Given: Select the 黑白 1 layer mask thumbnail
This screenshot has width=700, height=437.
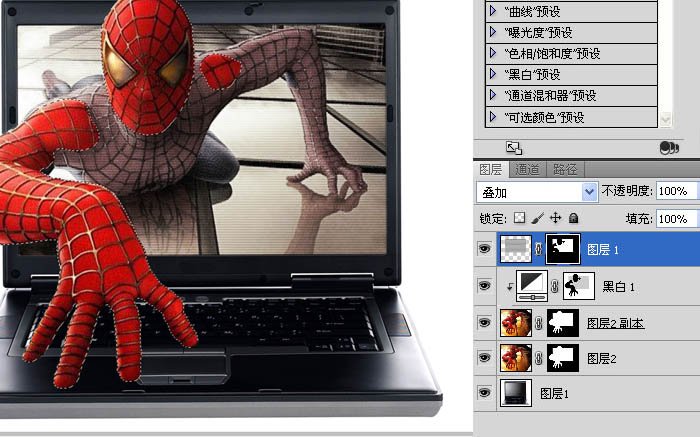Looking at the screenshot, I should coord(579,286).
